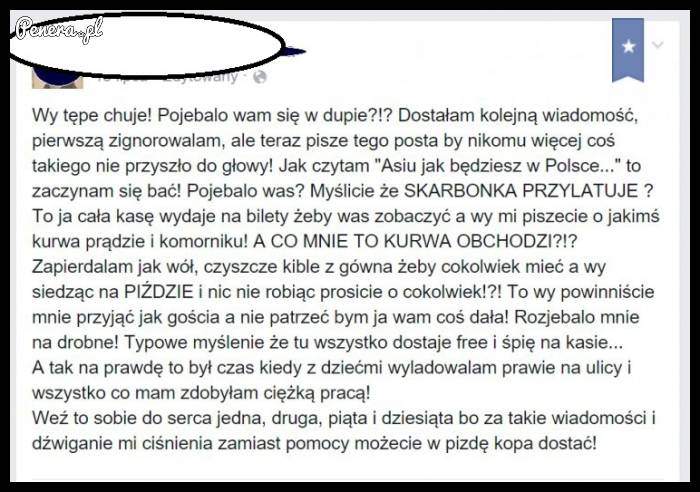Click the white oval covering the author name

(x=146, y=45)
